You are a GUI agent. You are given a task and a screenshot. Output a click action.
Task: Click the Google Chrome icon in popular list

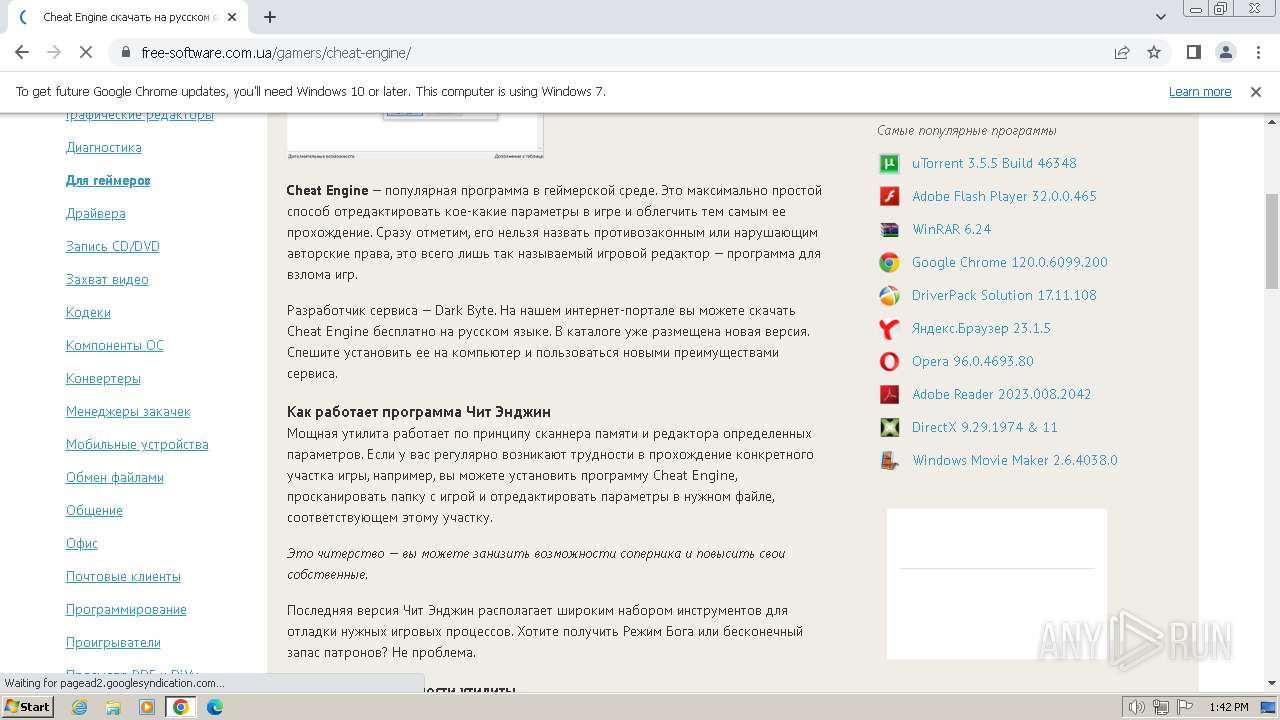pos(889,263)
